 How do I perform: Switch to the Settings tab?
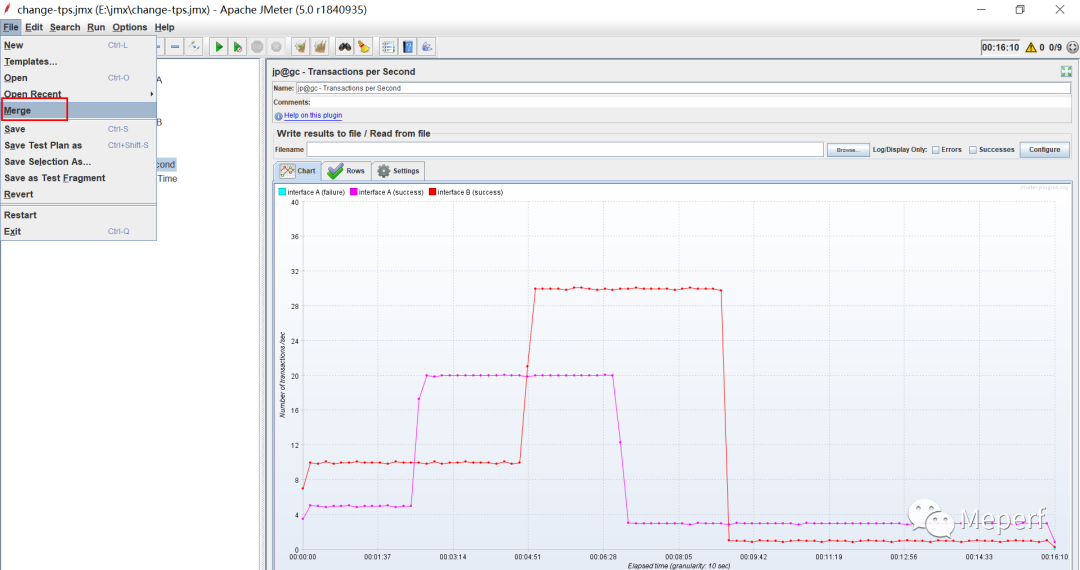click(398, 171)
